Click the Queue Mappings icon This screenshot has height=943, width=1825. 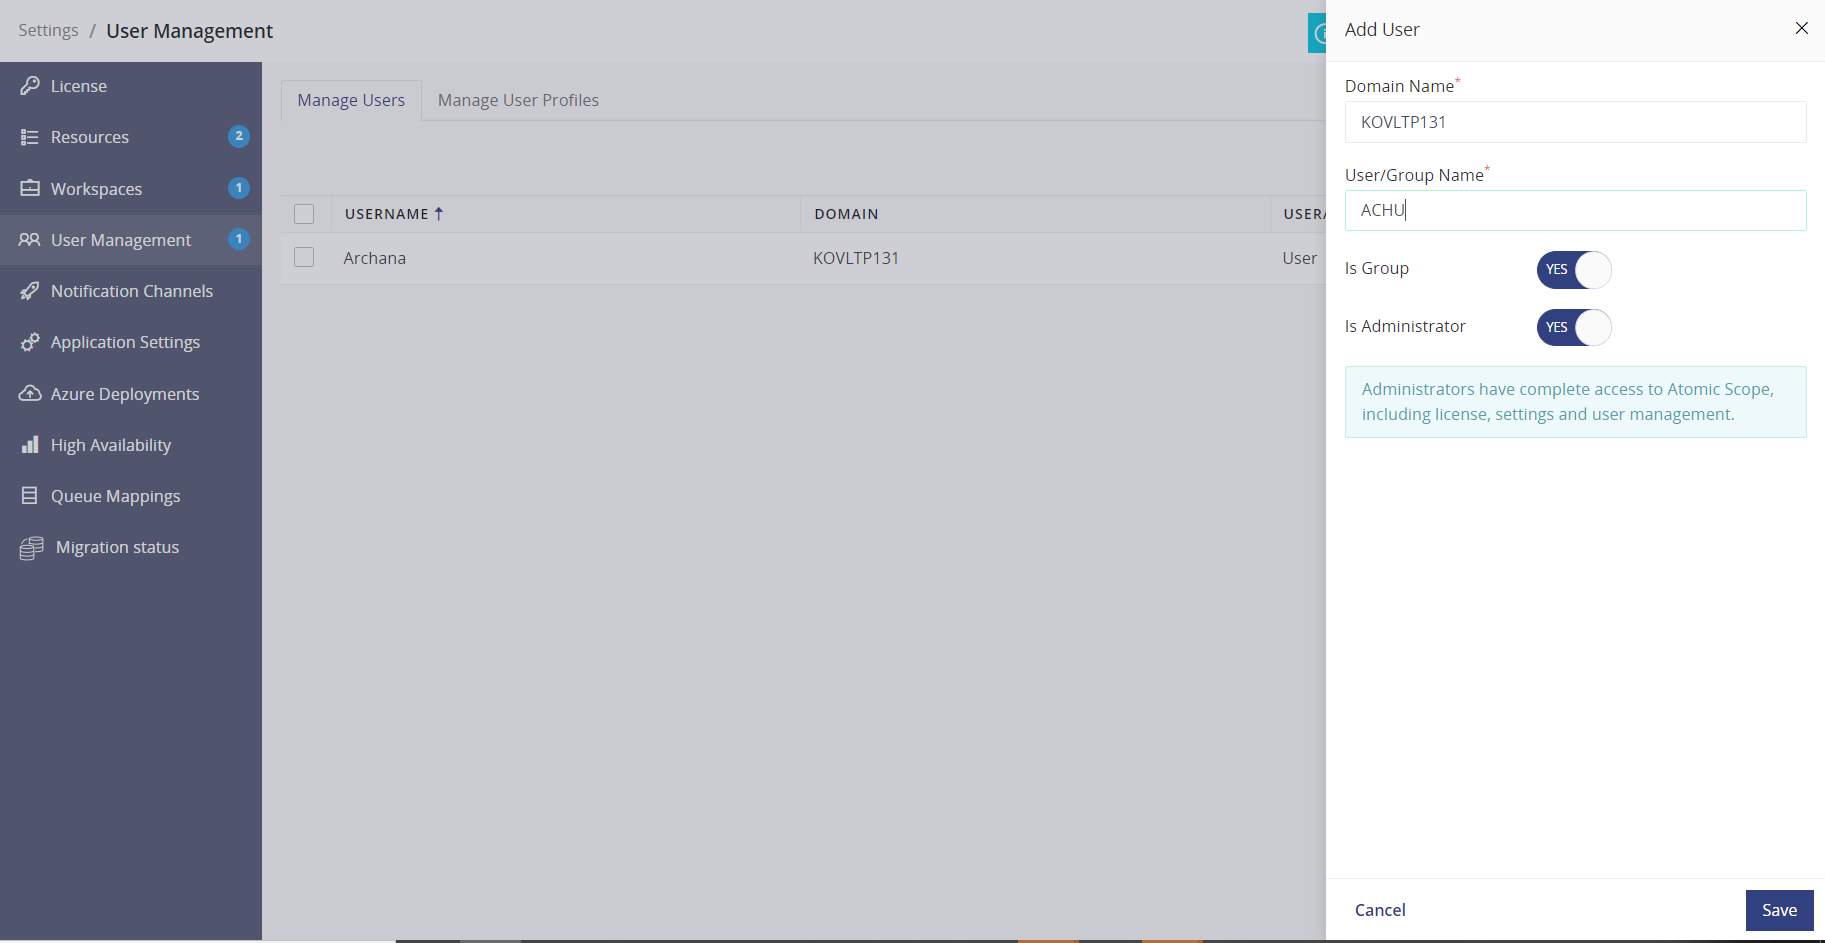[x=30, y=496]
